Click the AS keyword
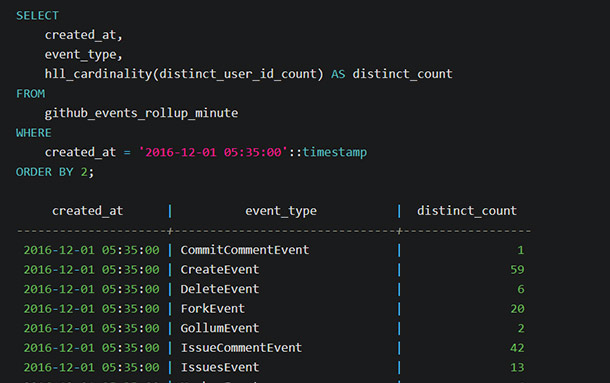Screen dimensions: 610x383 pyautogui.click(x=338, y=74)
